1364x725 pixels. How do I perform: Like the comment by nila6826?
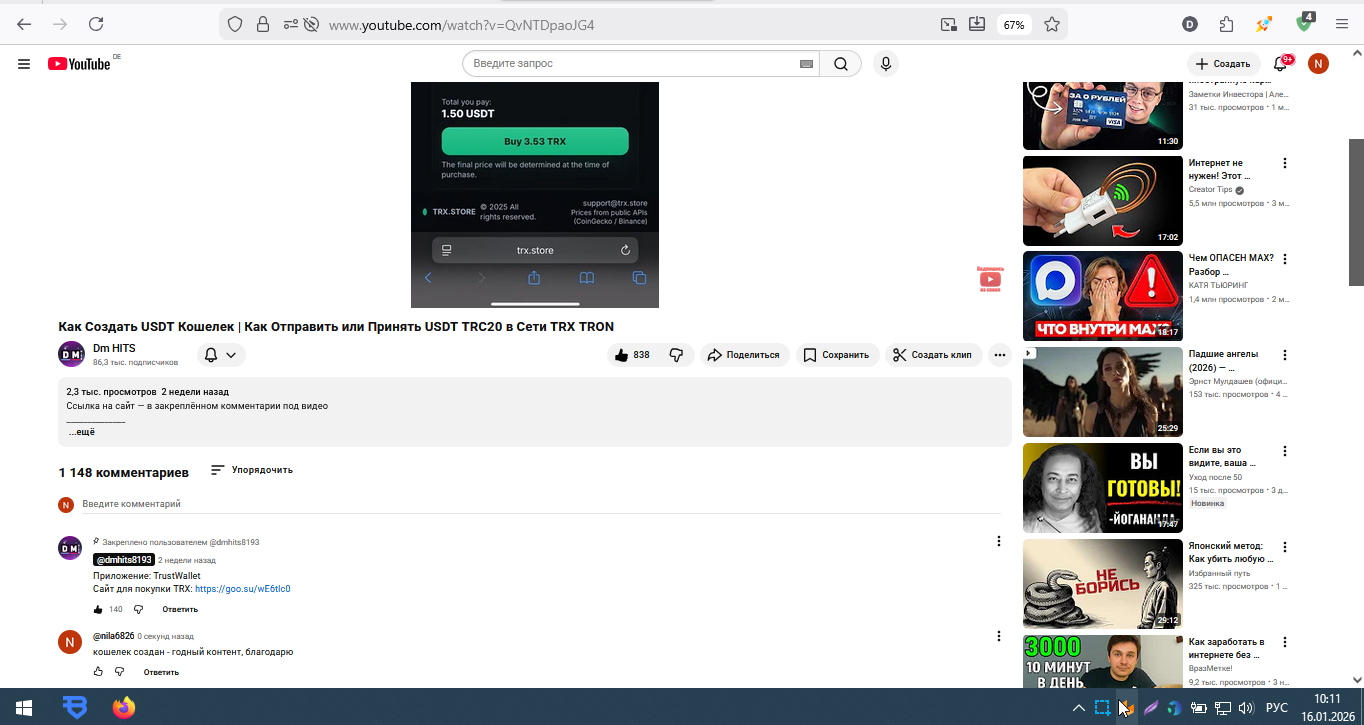(x=98, y=672)
